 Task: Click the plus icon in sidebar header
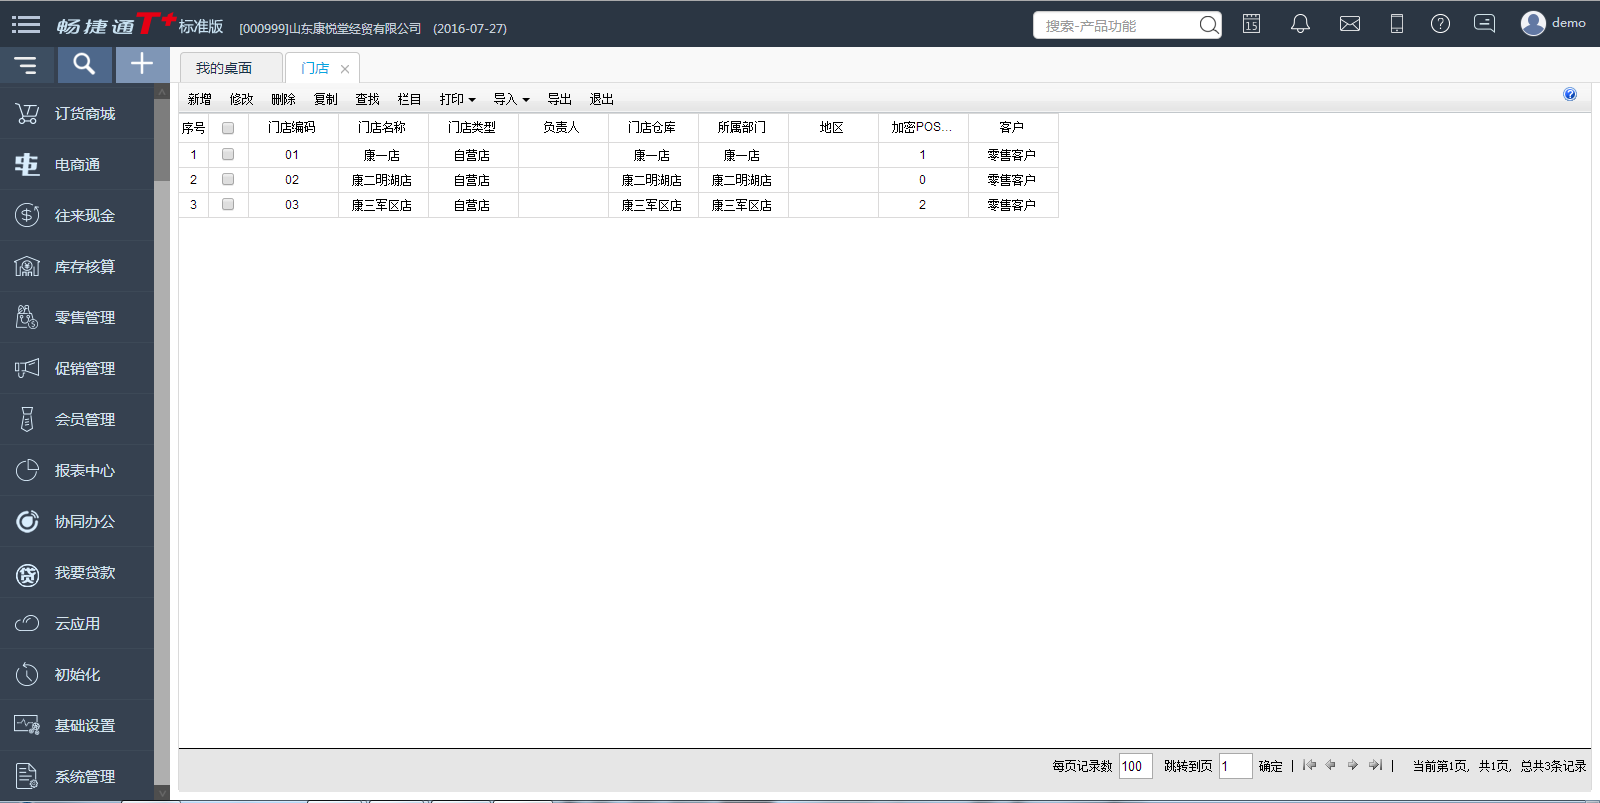(x=142, y=65)
